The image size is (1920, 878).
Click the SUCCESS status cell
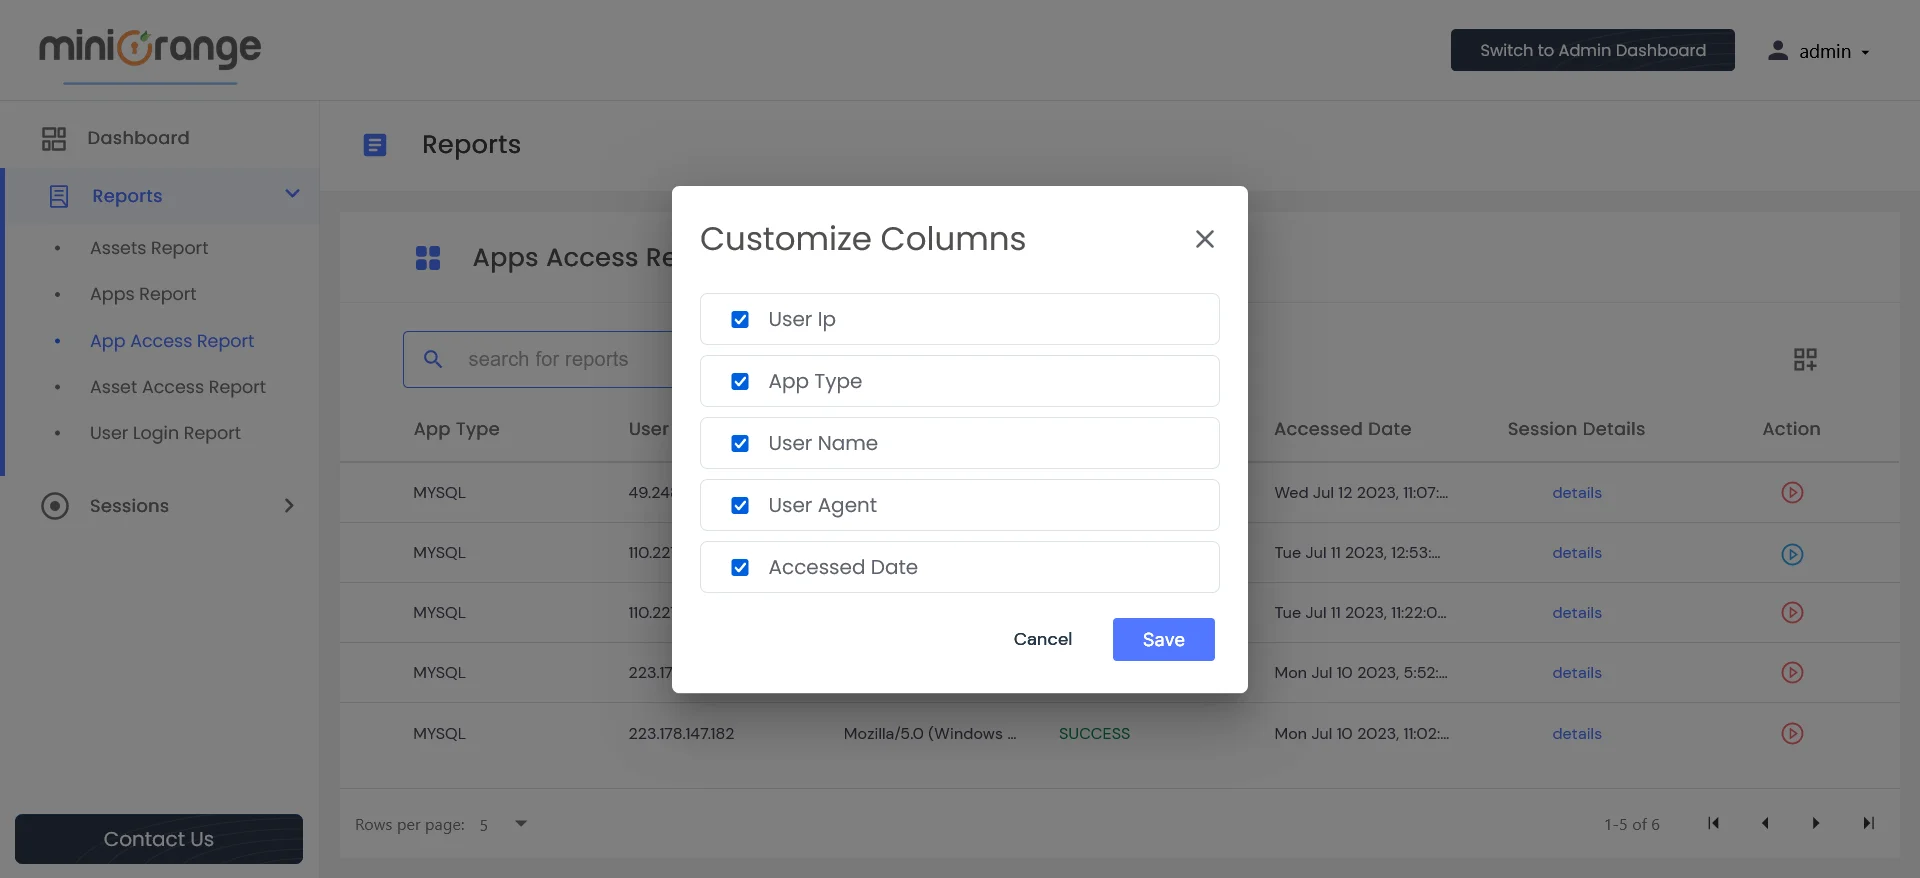1094,734
